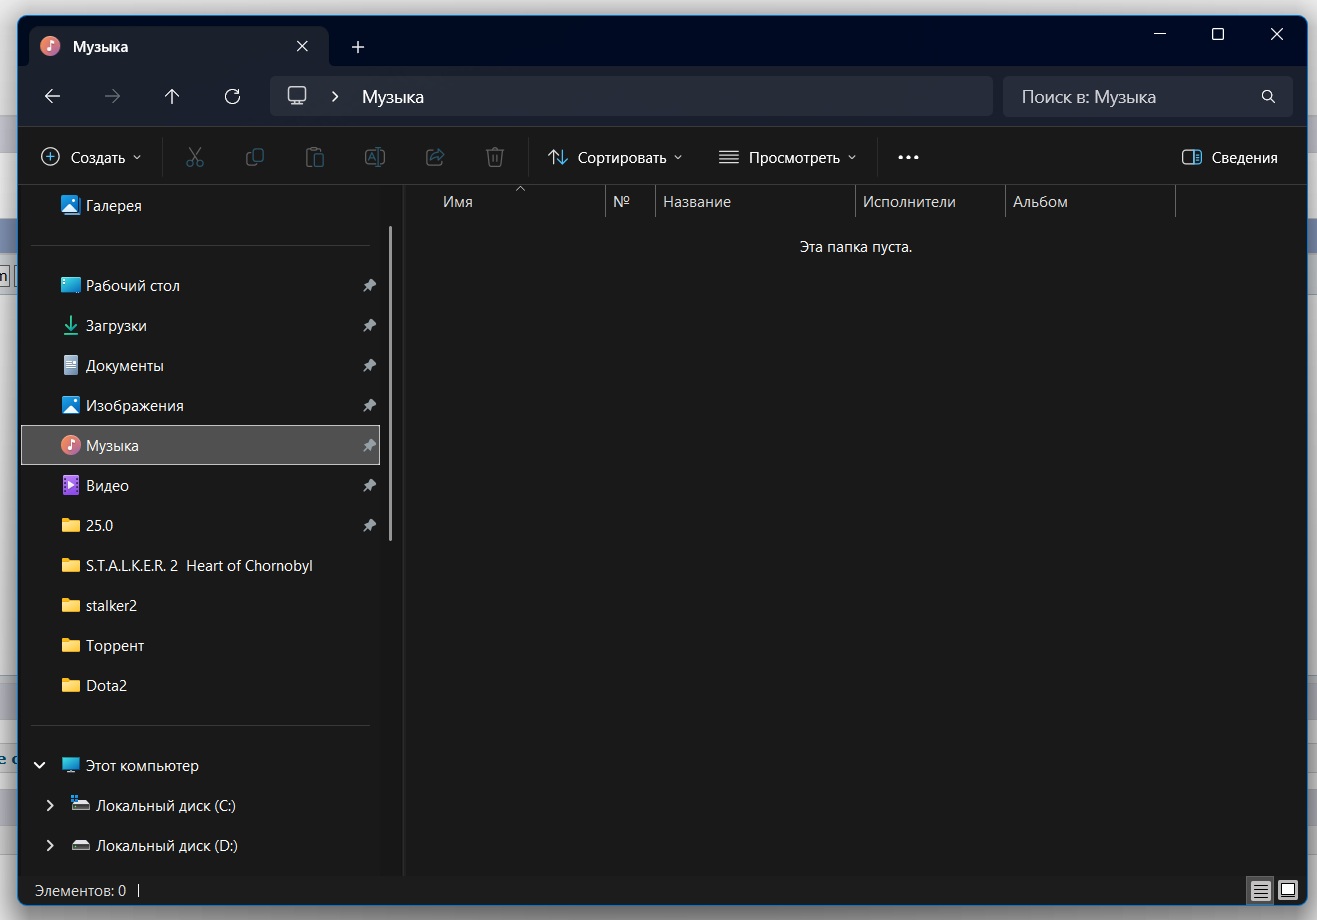This screenshot has height=920, width=1317.
Task: Select Локальный диск (D:) in the tree
Action: pos(200,846)
